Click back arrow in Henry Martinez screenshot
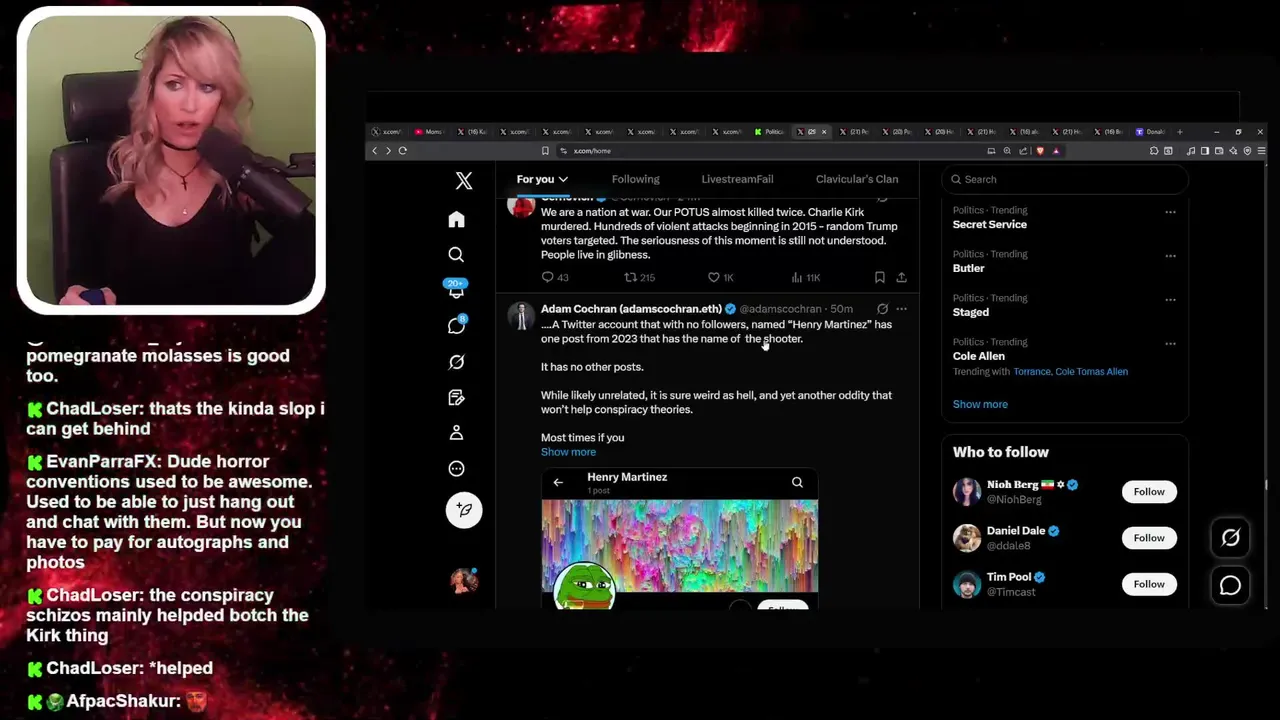This screenshot has width=1280, height=720. (x=558, y=482)
